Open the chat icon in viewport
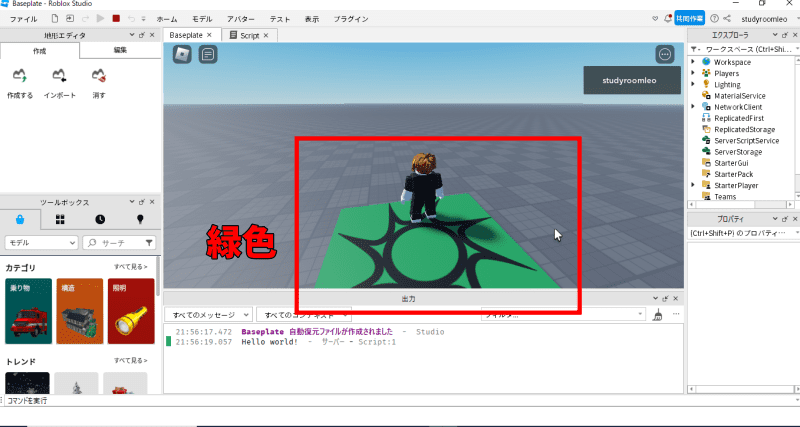 point(208,54)
